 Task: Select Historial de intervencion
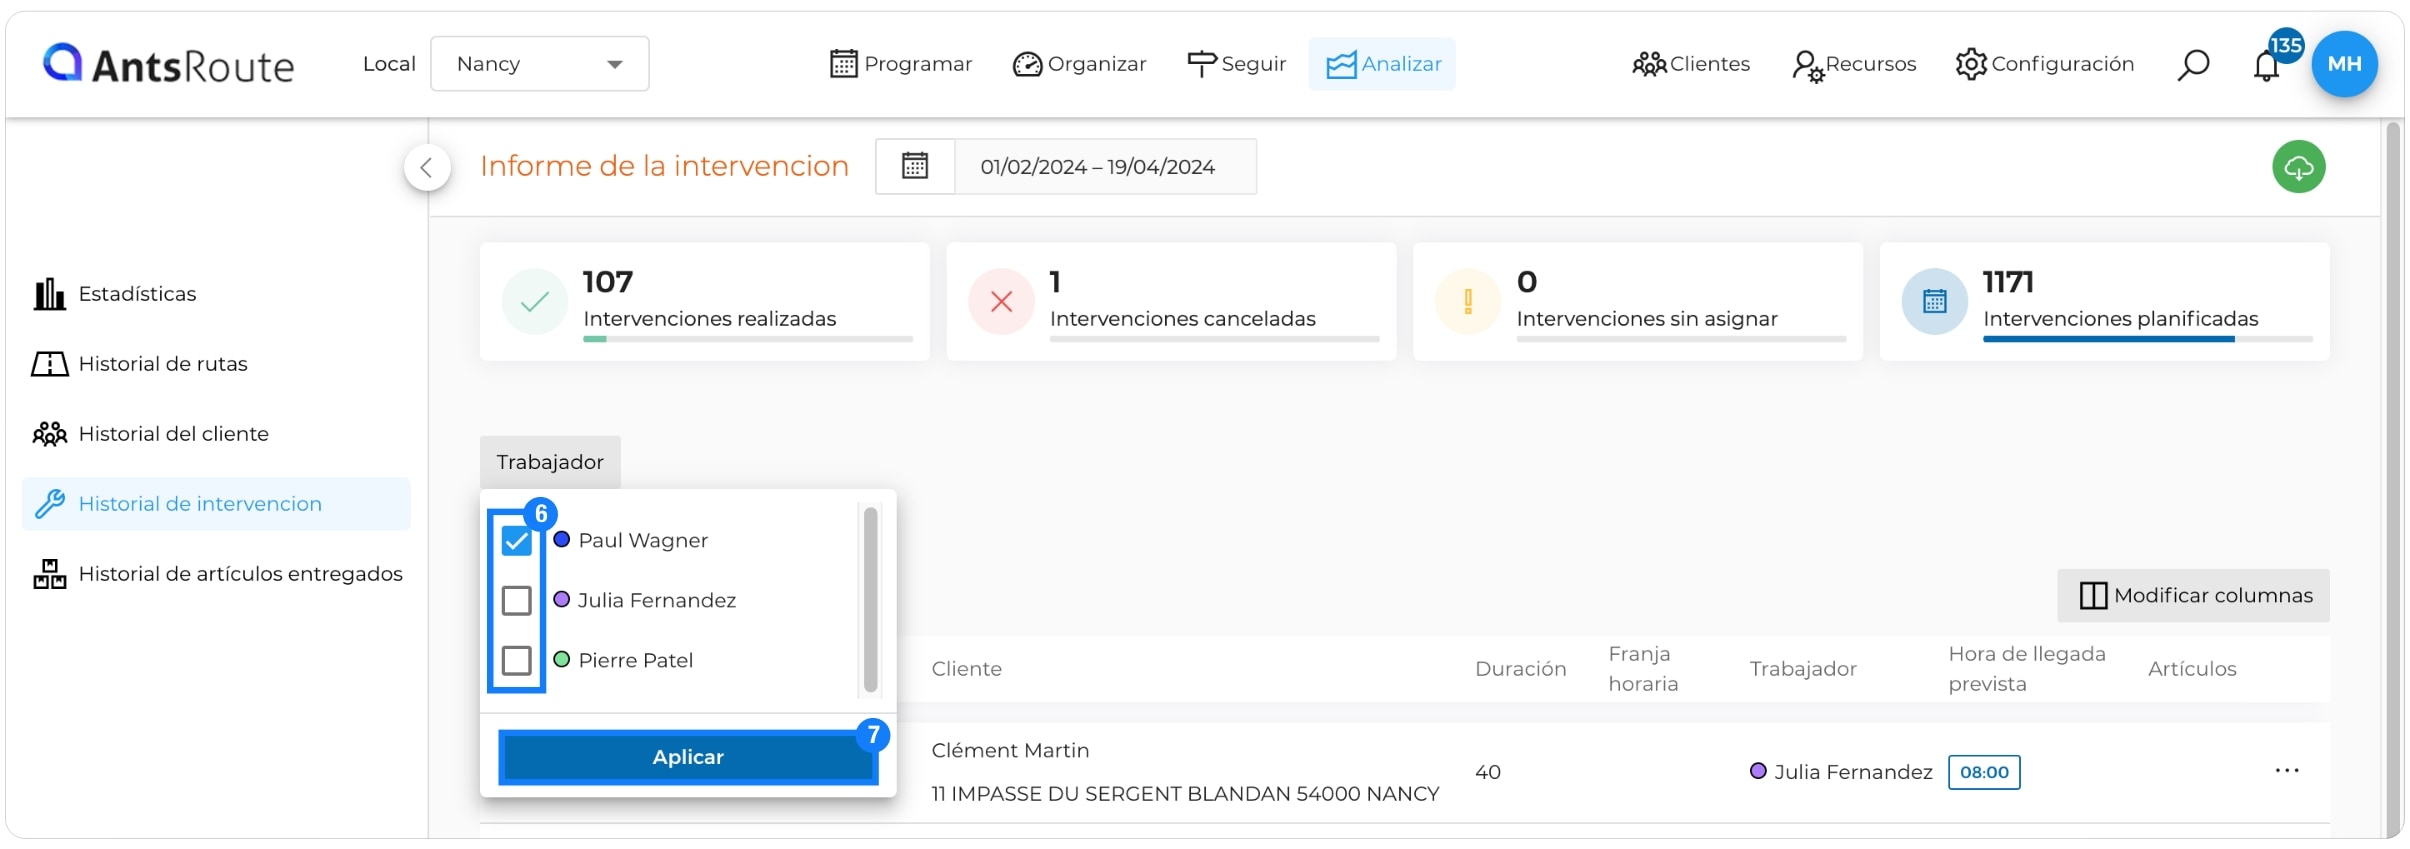coord(216,504)
